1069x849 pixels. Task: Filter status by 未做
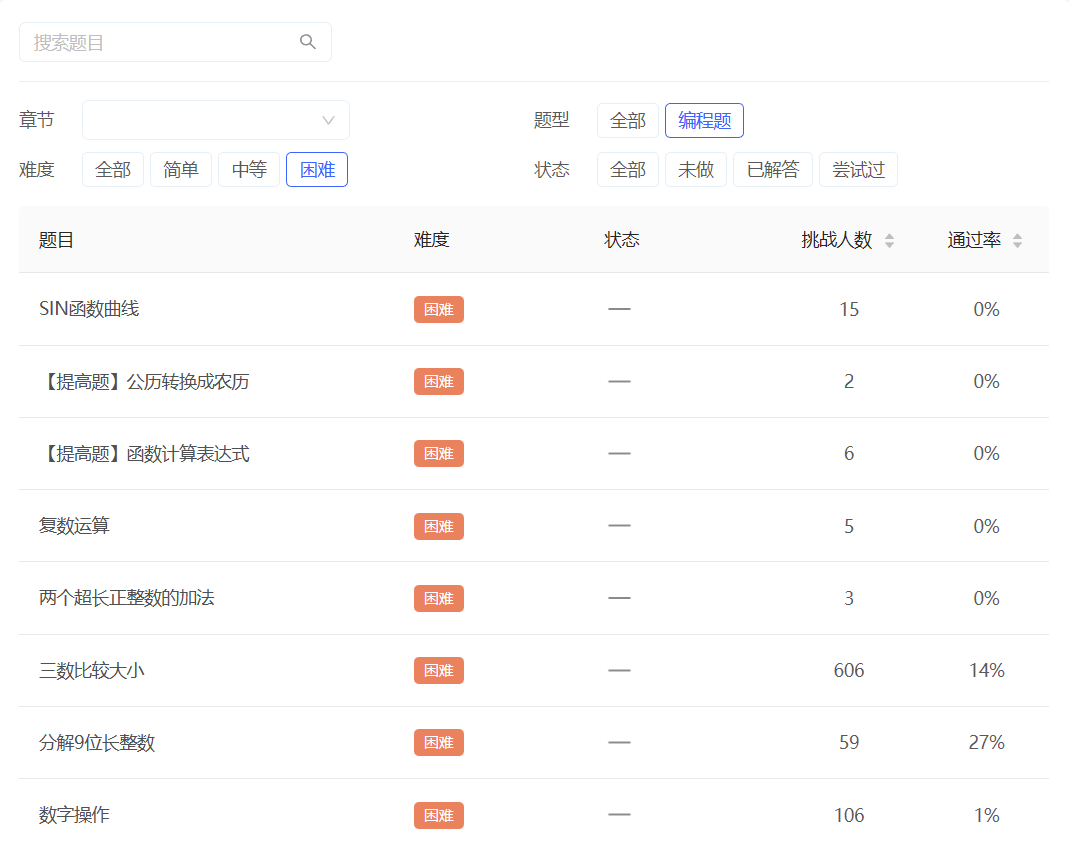[696, 170]
